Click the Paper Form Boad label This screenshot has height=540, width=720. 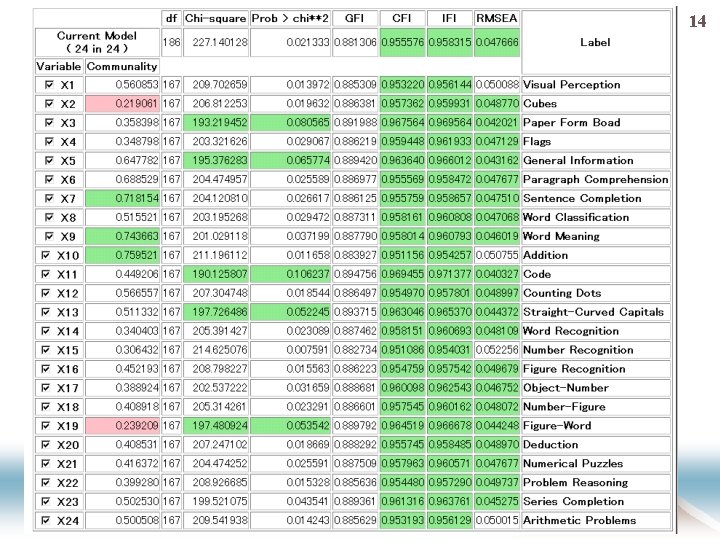[x=572, y=123]
